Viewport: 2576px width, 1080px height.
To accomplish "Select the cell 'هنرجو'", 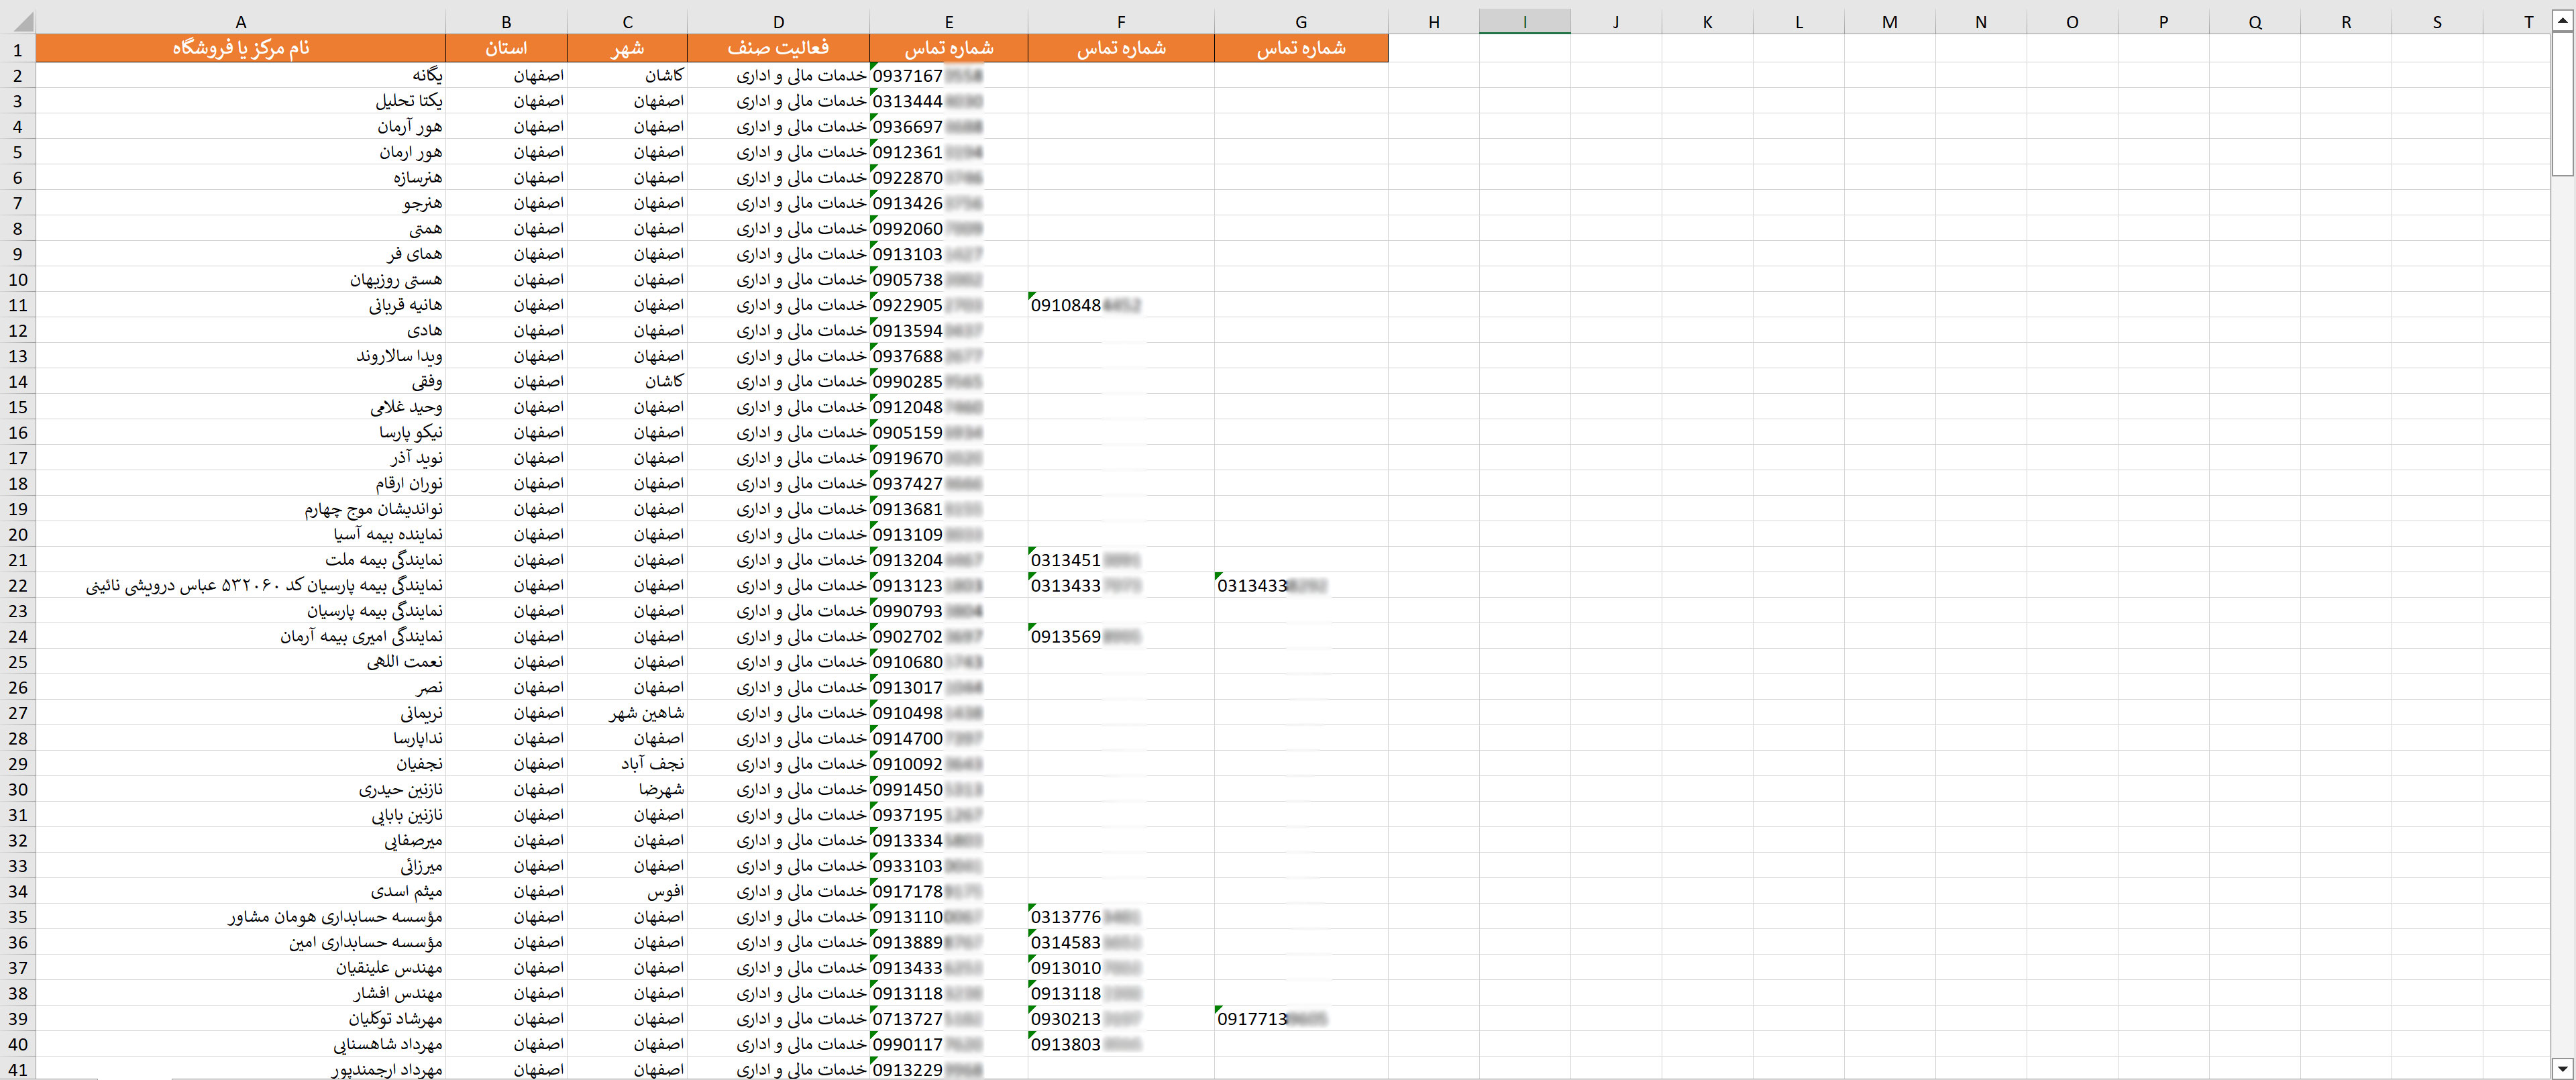I will pyautogui.click(x=240, y=203).
